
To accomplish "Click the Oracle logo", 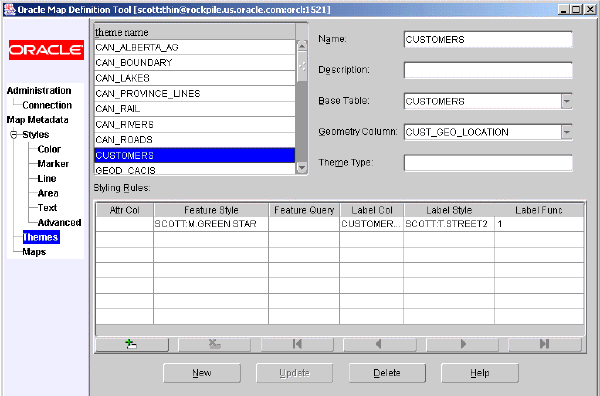I will (x=46, y=50).
